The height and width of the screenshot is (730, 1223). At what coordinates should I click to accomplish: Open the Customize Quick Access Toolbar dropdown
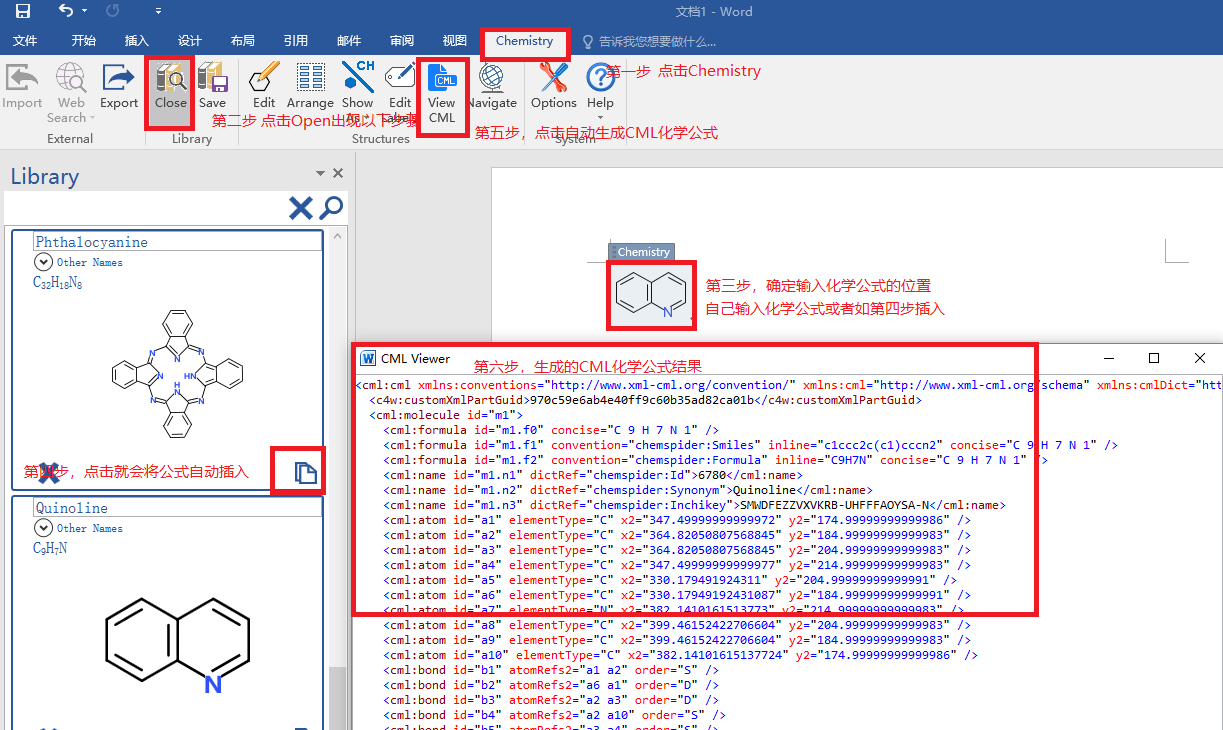[160, 11]
